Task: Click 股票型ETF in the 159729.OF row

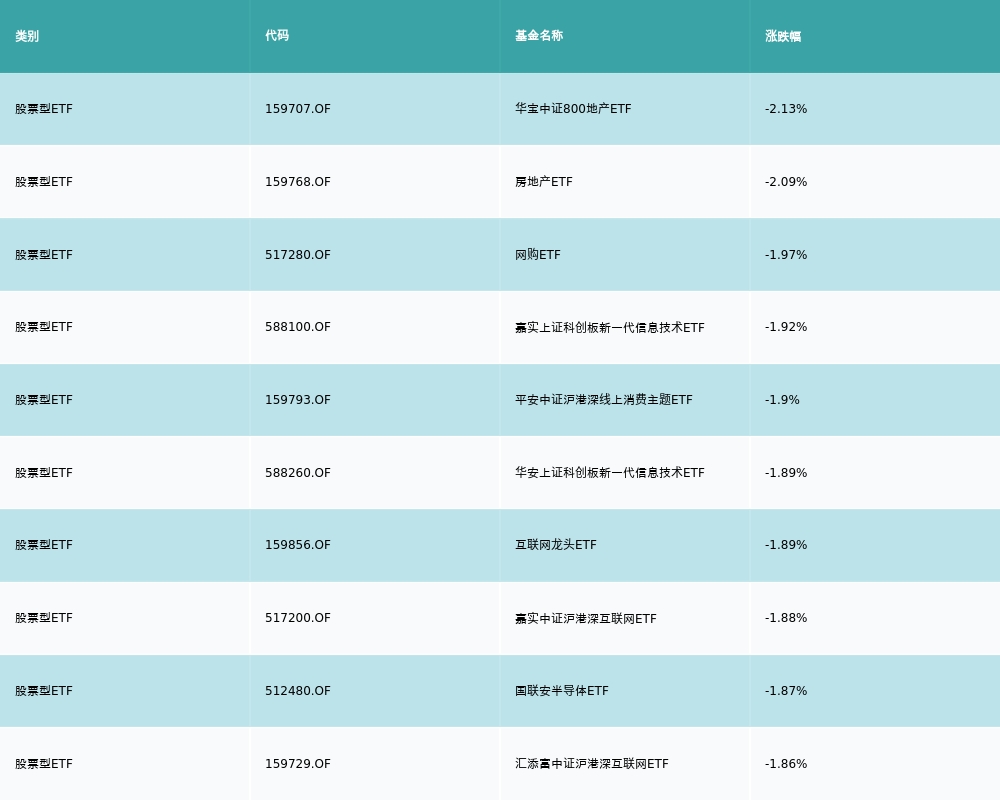Action: point(44,764)
